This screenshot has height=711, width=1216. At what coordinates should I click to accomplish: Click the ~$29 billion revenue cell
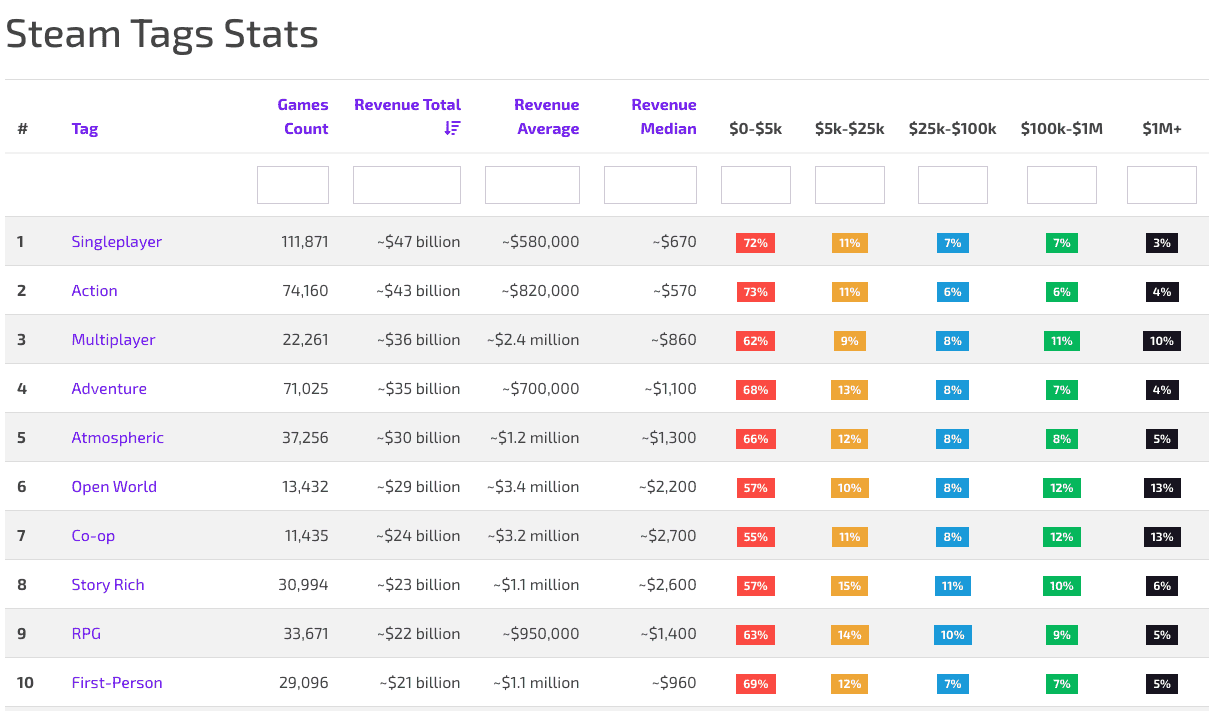419,487
